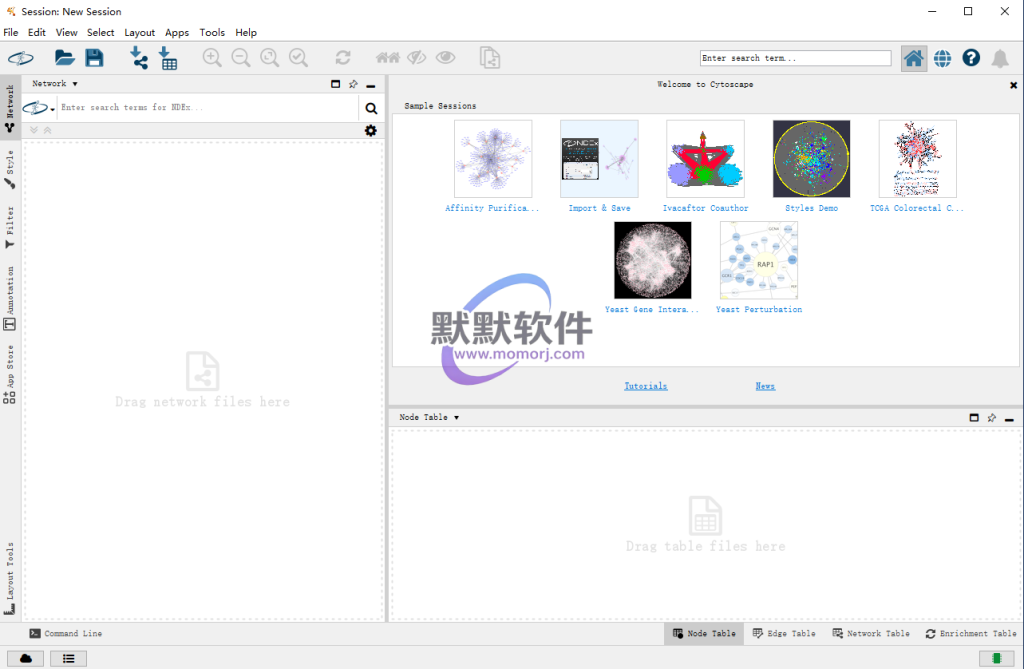Screen dimensions: 1024x669
Task: Click Import Network from File icon
Action: tap(139, 58)
